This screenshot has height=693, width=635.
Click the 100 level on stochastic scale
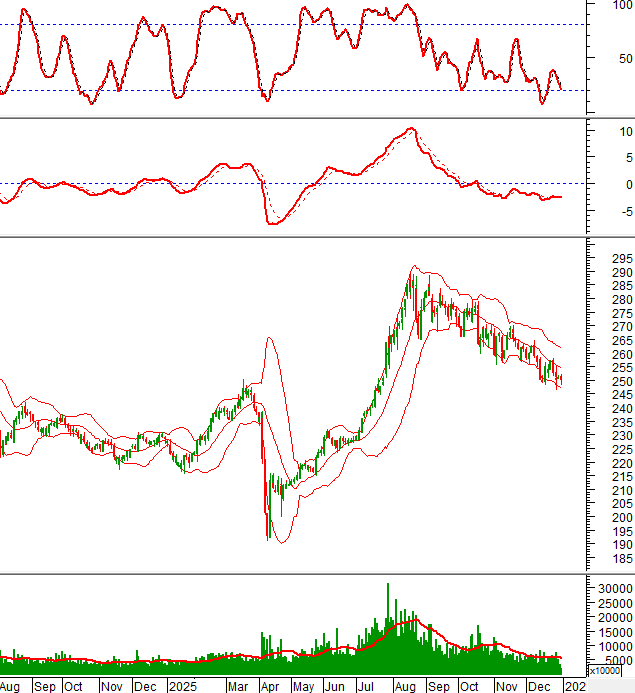coord(620,6)
